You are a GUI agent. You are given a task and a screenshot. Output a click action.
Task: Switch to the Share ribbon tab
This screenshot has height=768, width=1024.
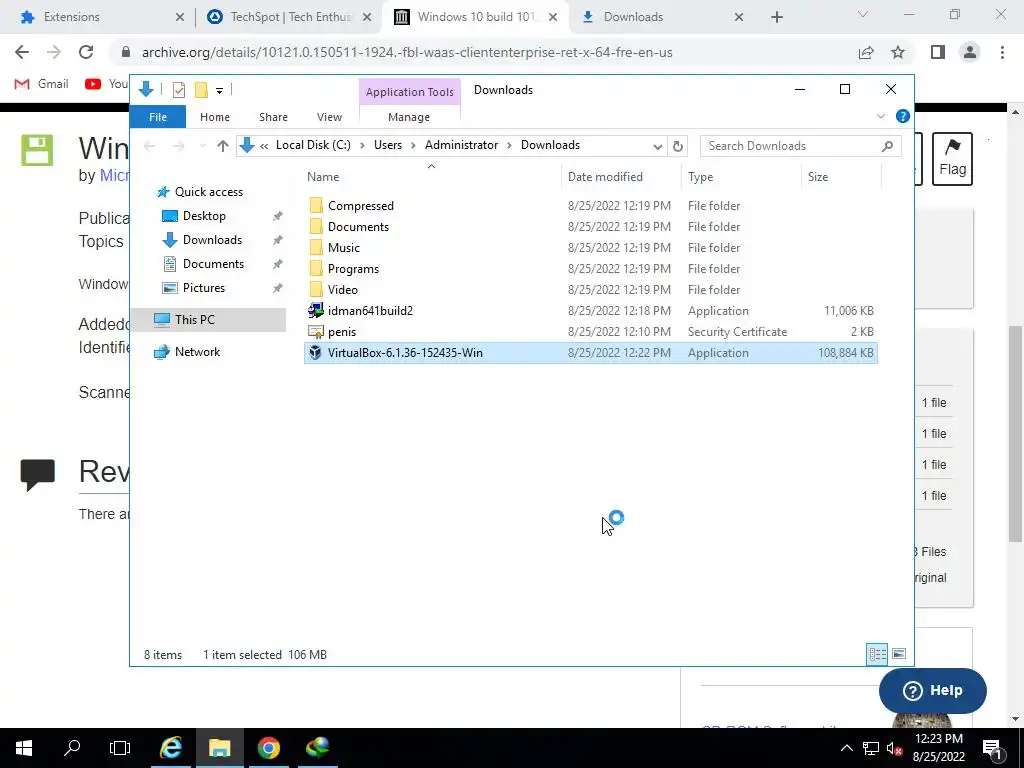(x=273, y=117)
